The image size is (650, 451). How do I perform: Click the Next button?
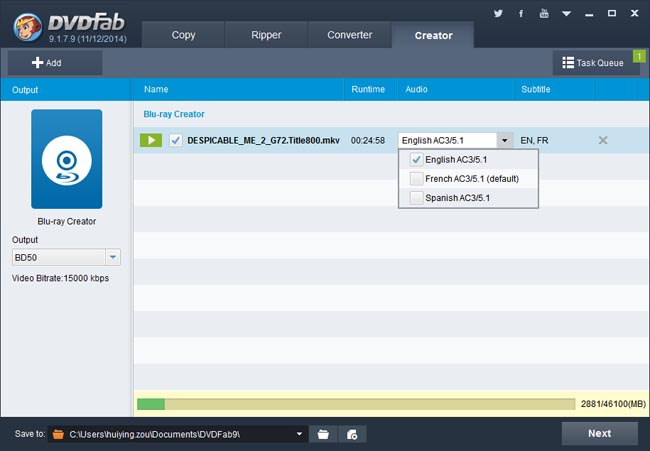tap(599, 433)
